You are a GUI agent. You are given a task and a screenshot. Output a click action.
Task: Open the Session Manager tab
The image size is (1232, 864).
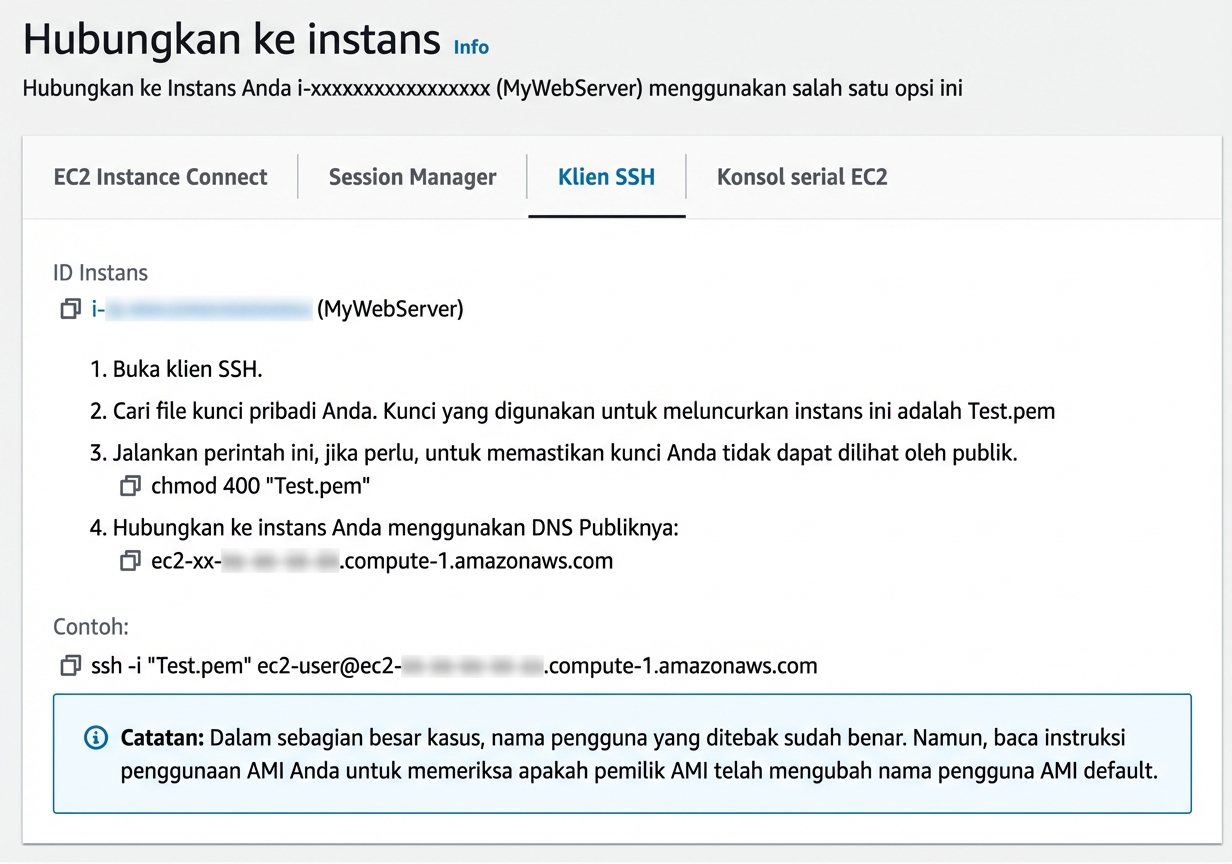point(412,177)
